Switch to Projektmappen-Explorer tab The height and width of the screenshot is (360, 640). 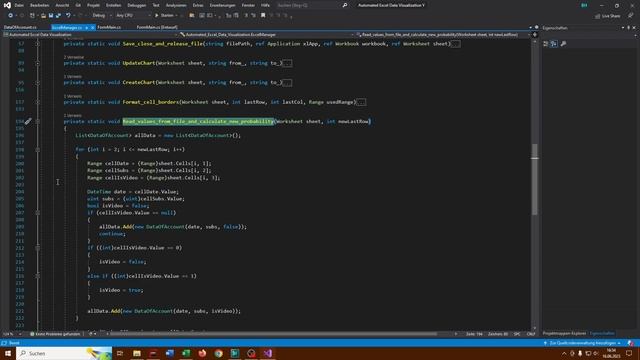[564, 333]
